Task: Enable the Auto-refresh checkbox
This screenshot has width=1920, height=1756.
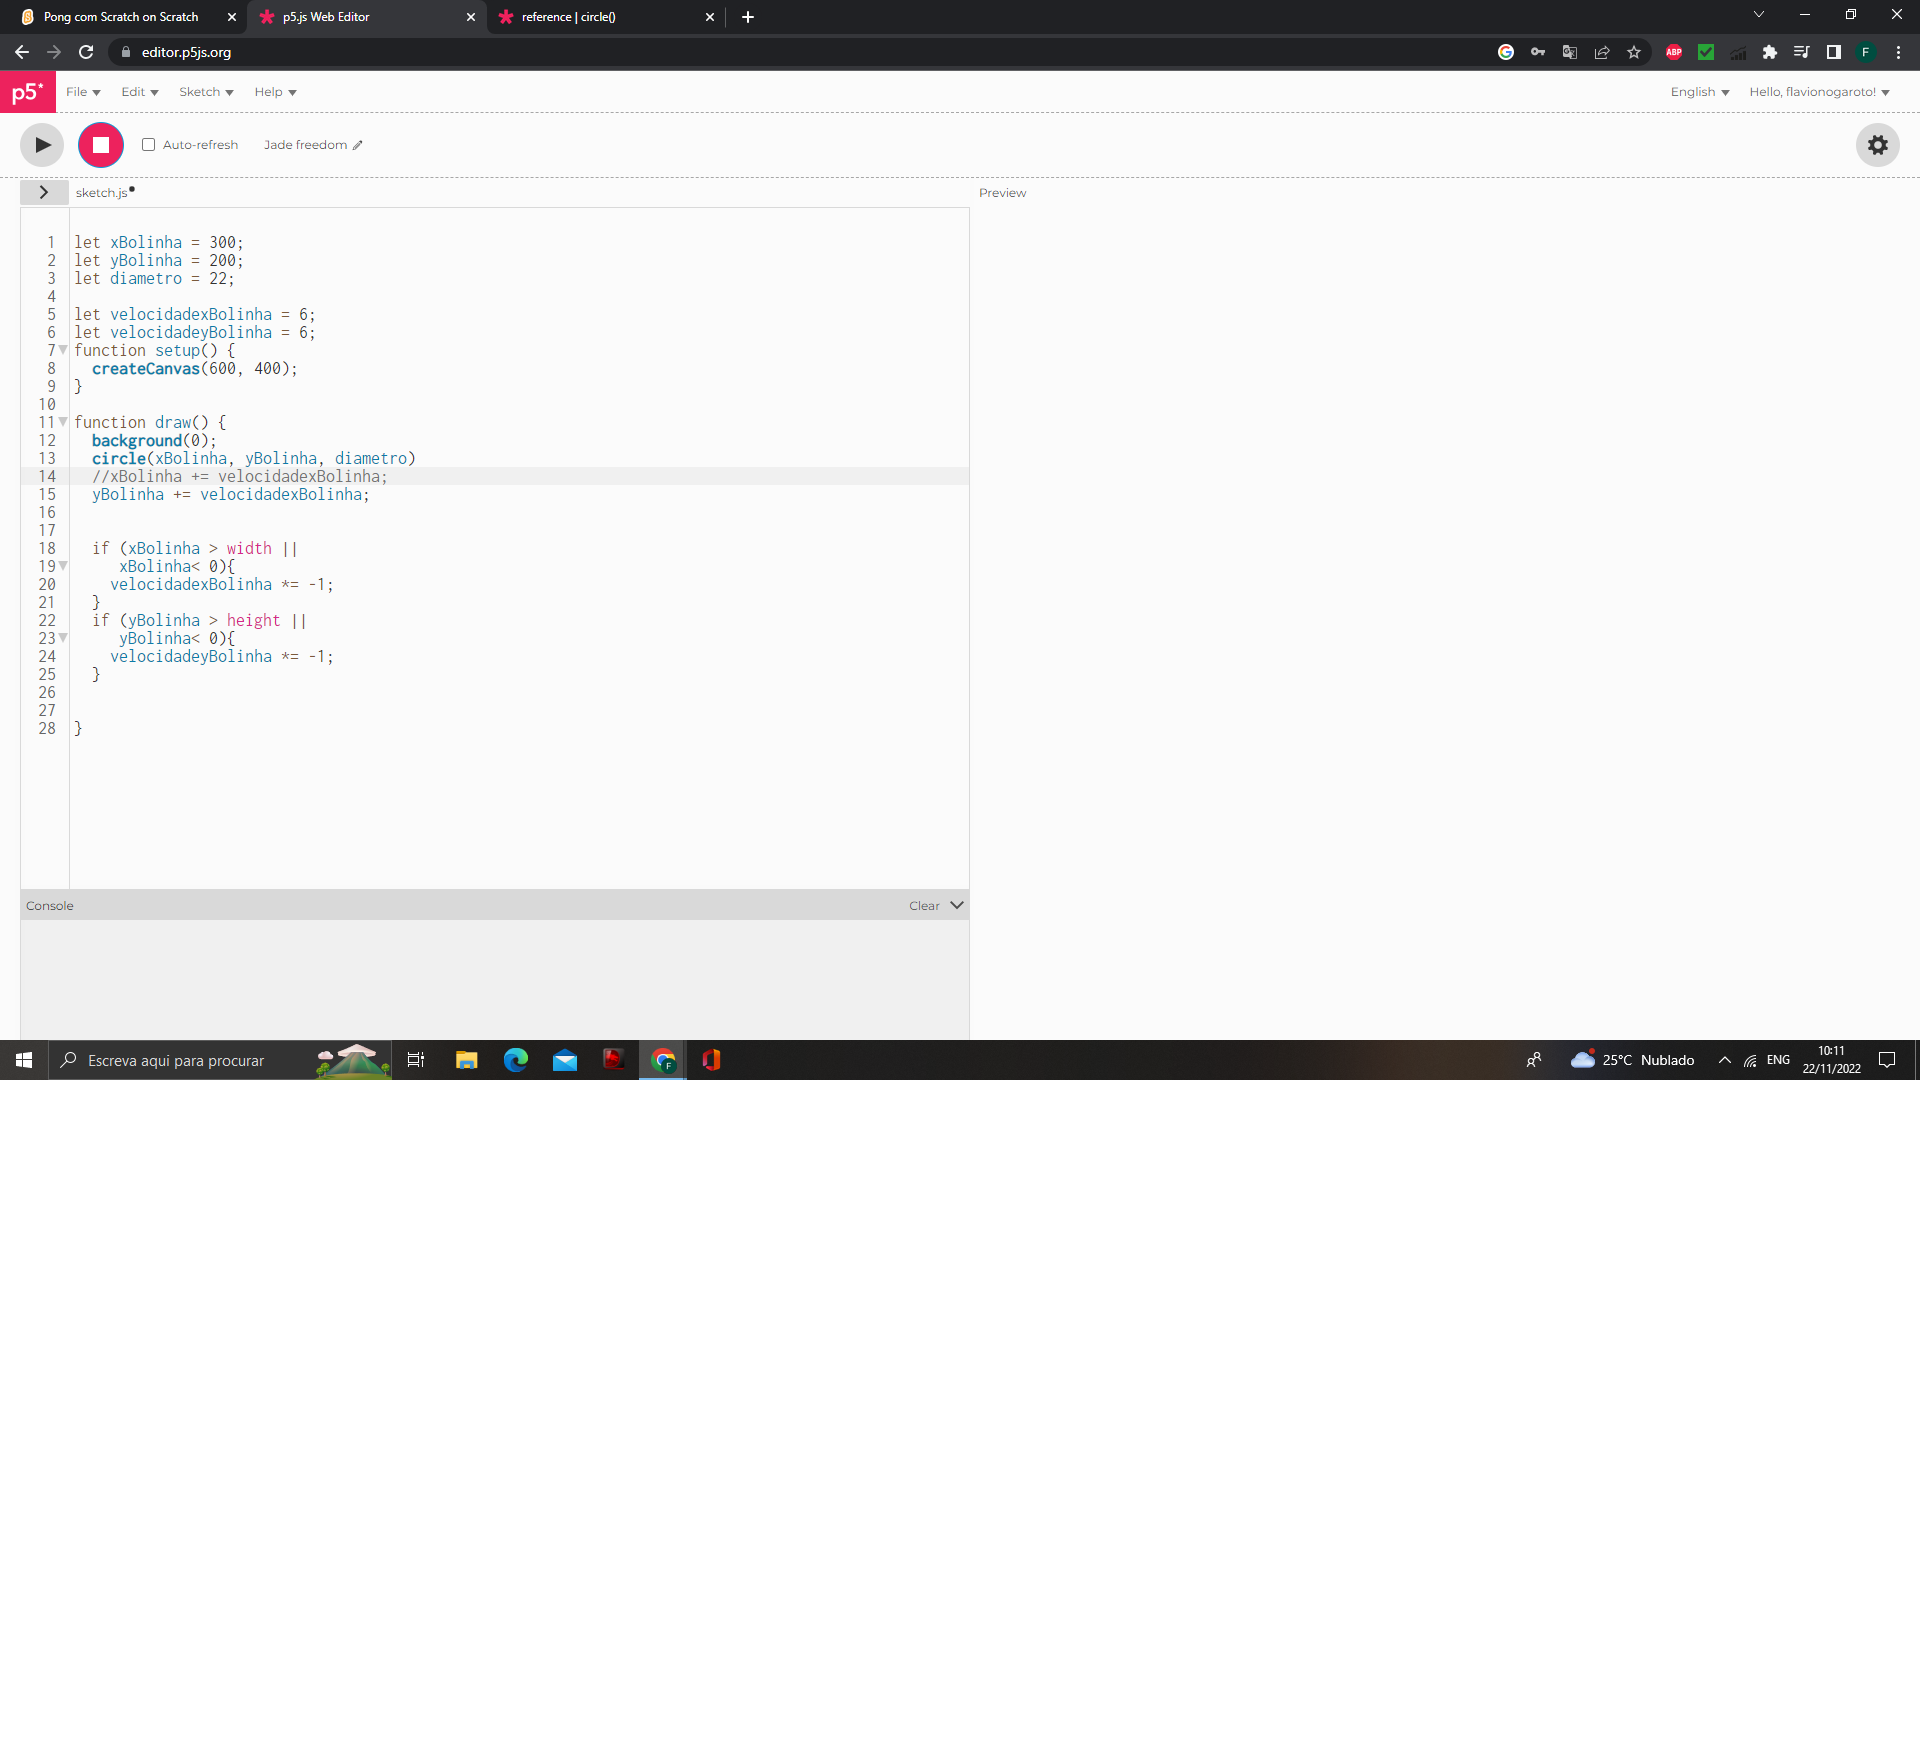Action: 148,145
